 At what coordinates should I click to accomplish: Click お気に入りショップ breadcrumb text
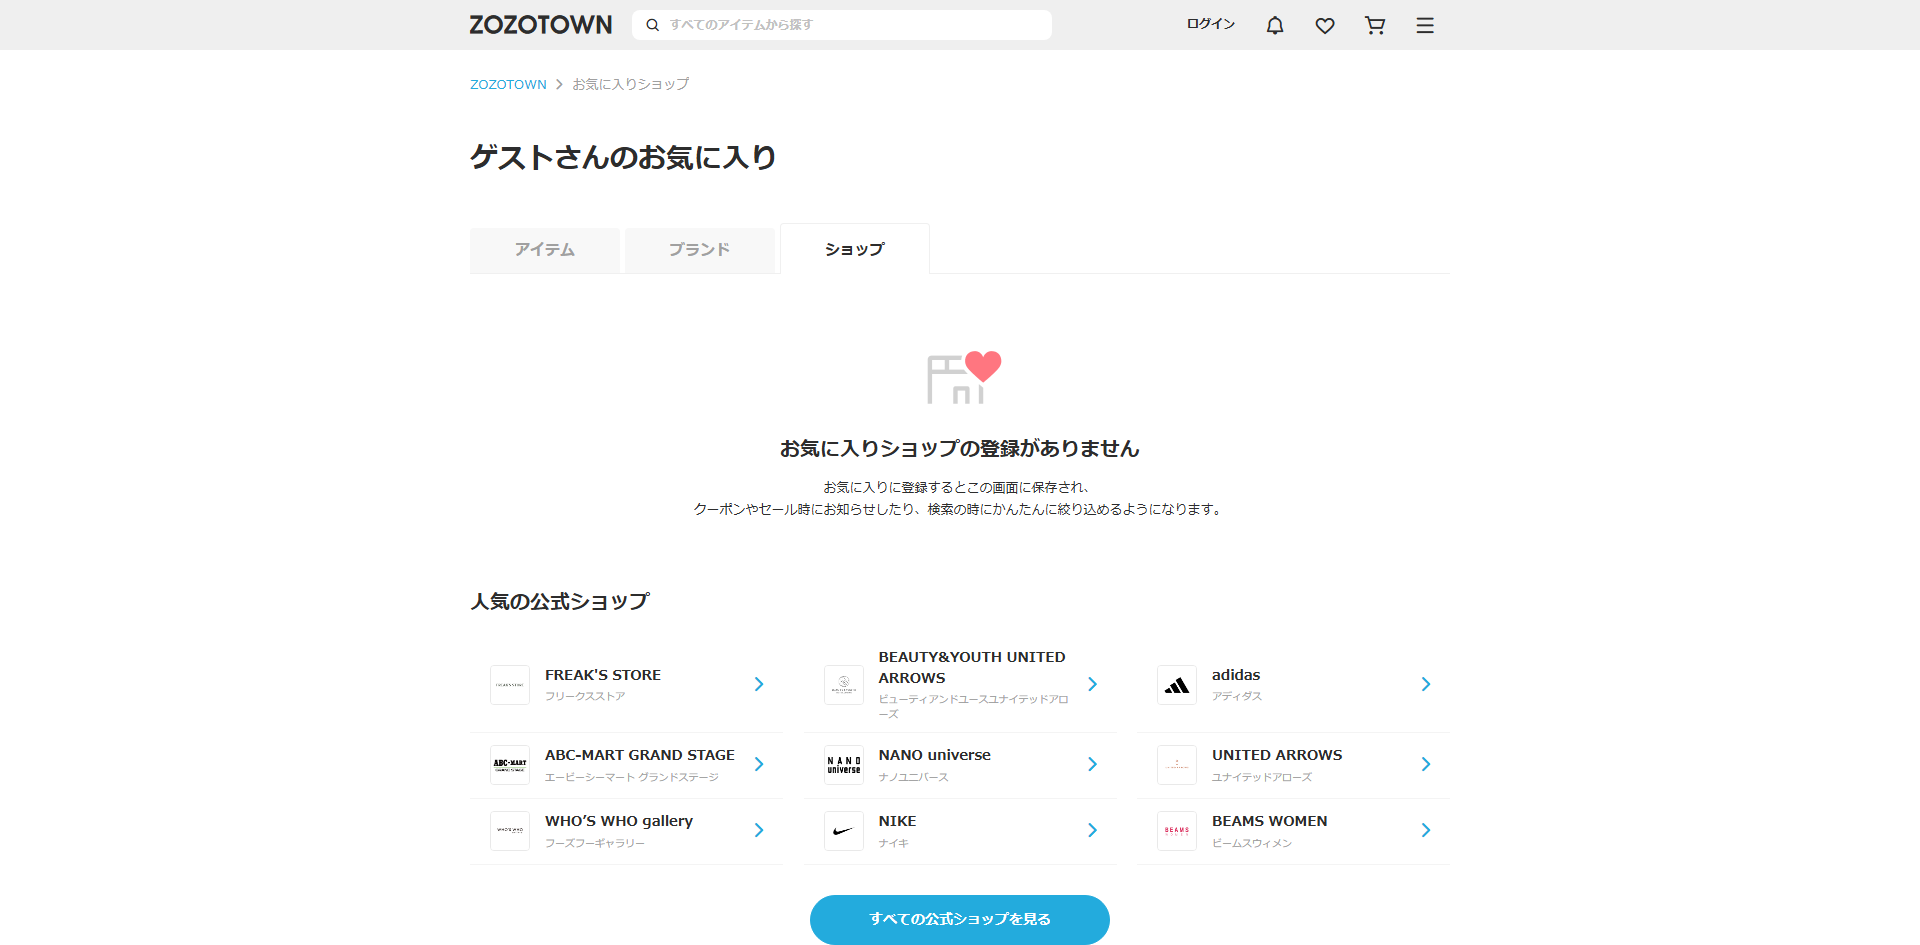click(x=630, y=84)
